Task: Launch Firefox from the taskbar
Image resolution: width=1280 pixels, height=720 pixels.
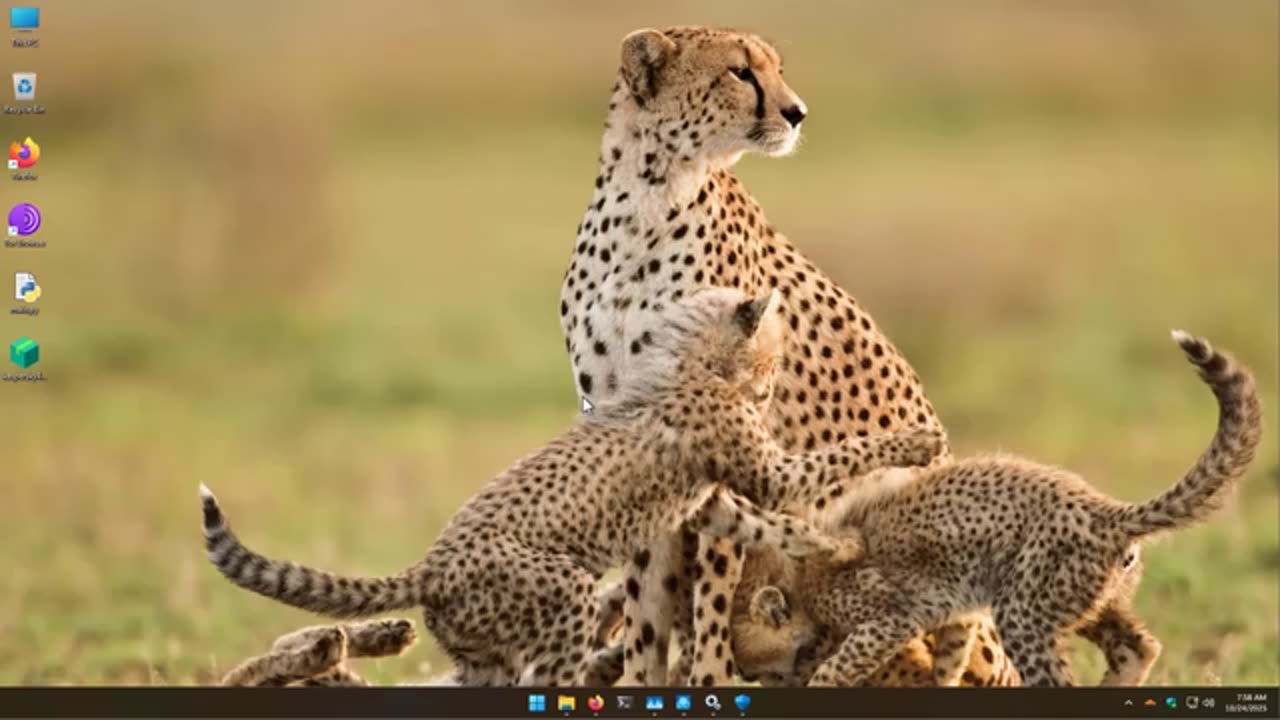Action: click(x=596, y=703)
